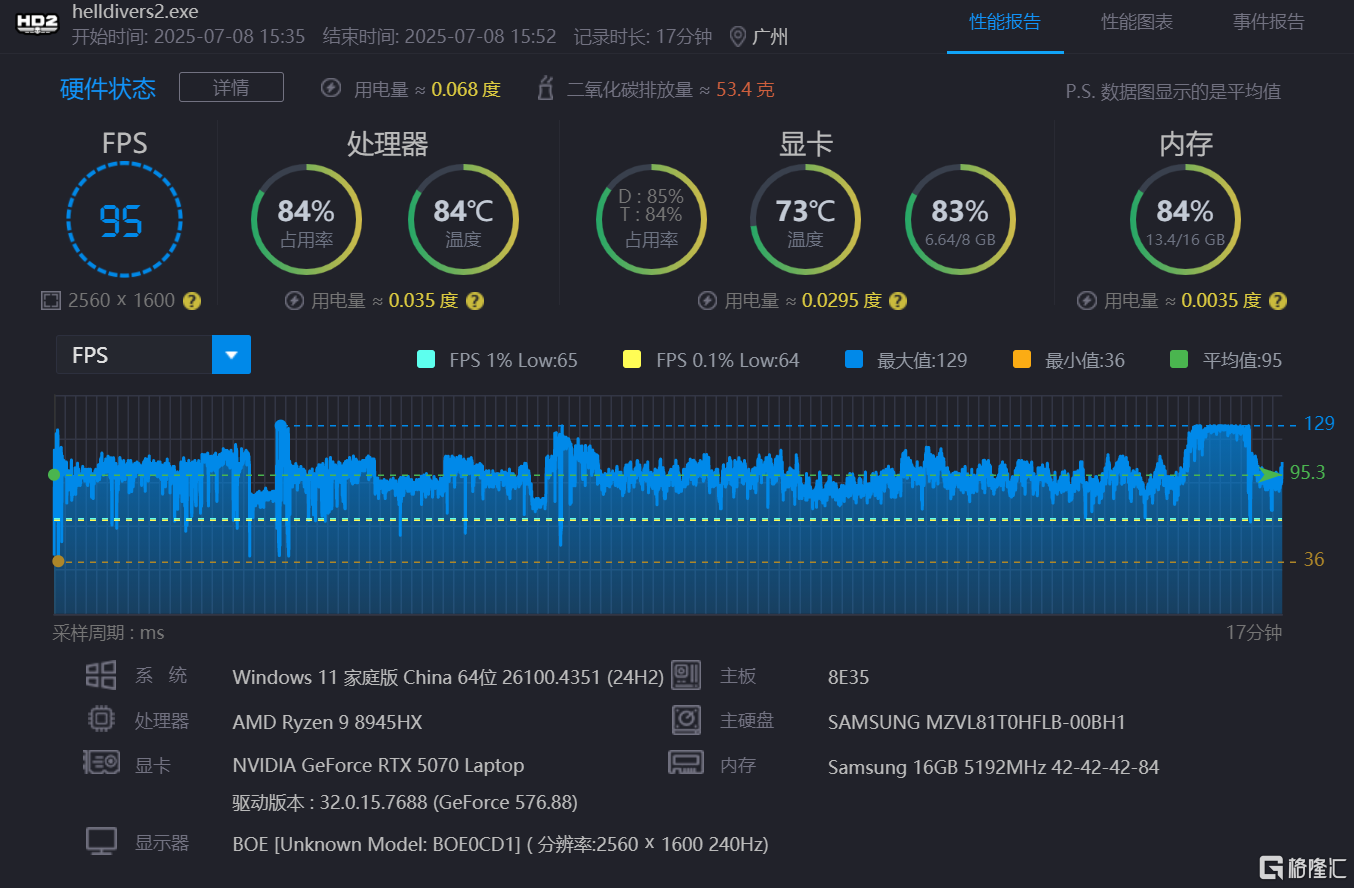
Task: Click NVIDIA GeForce RTX 5070 Laptop text
Action: tap(378, 765)
